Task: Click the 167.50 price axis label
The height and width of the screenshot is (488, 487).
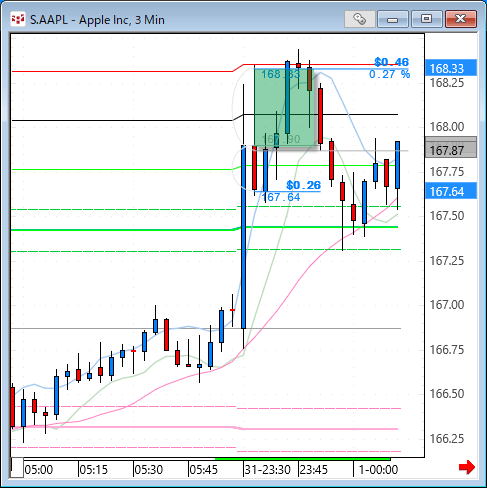Action: 447,216
